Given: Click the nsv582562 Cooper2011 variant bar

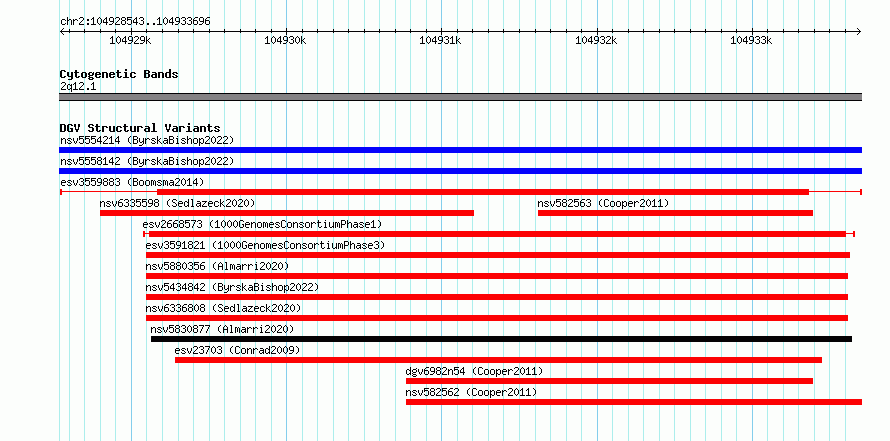Looking at the screenshot, I should click(634, 402).
